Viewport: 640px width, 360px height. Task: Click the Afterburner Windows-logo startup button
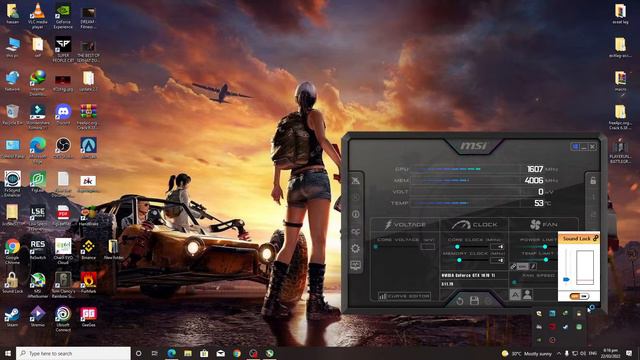(x=575, y=147)
